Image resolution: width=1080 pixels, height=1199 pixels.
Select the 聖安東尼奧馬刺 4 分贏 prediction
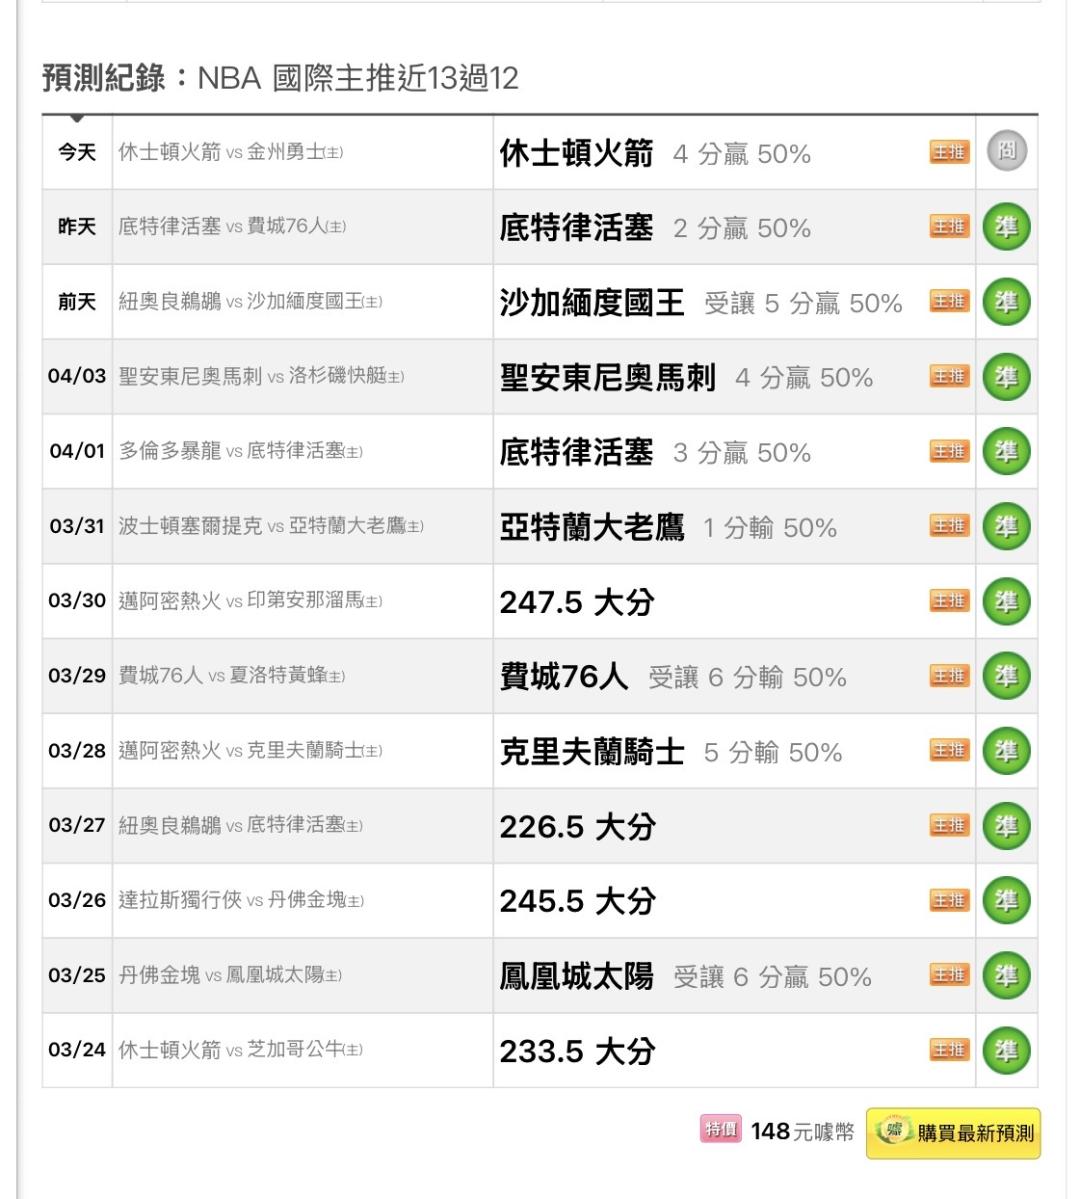(x=686, y=378)
